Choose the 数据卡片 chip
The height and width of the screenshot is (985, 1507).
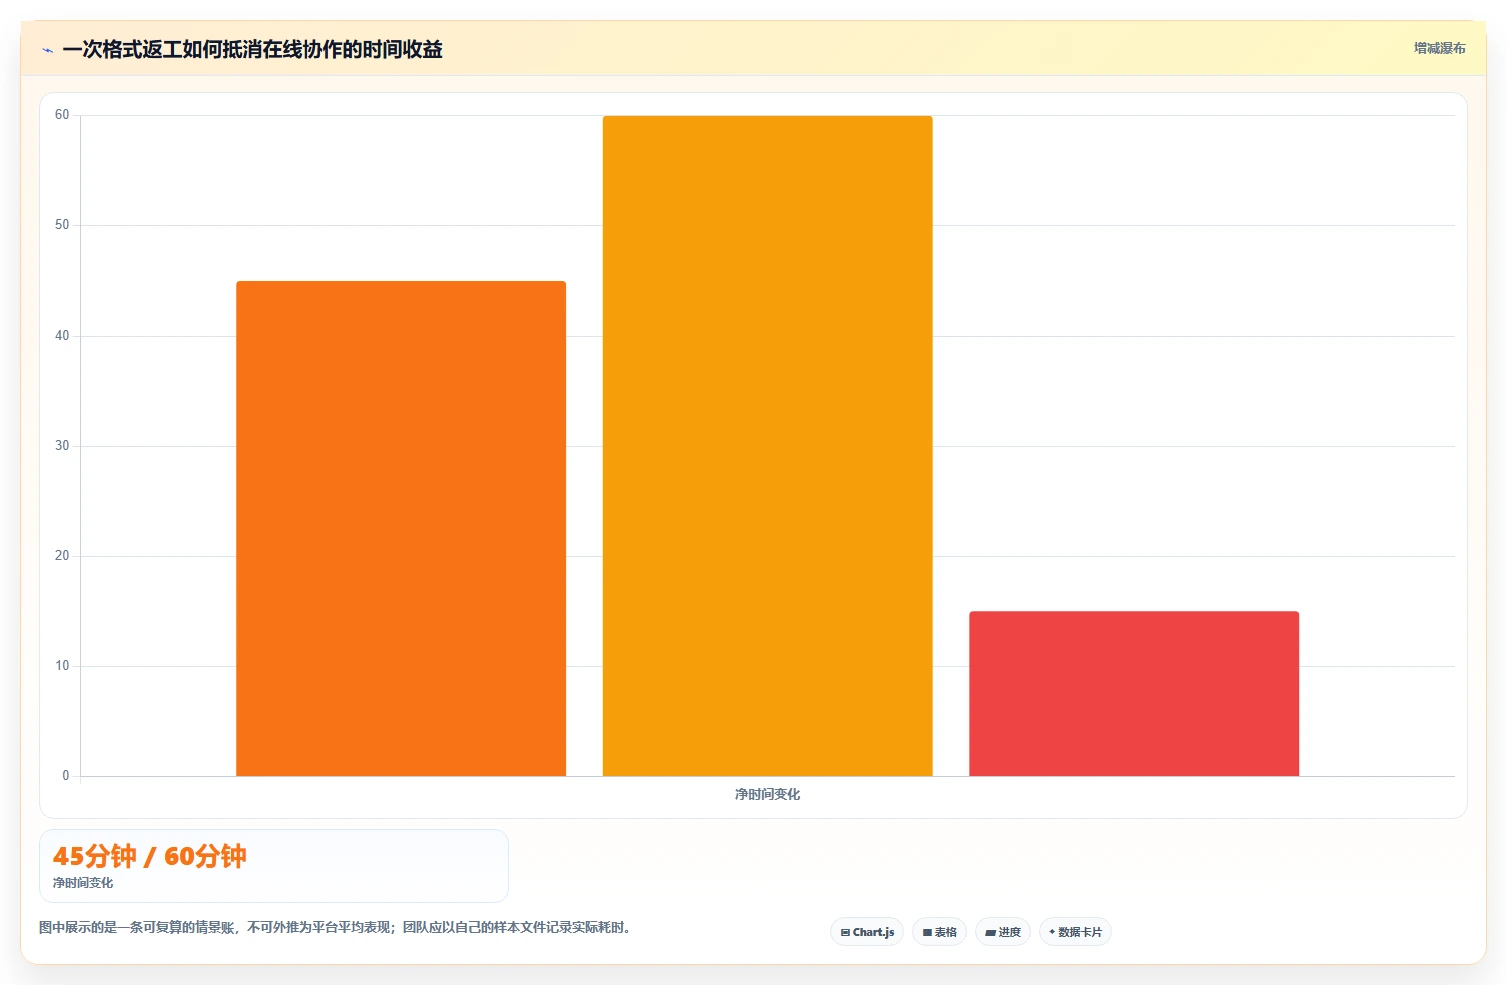(x=1075, y=932)
